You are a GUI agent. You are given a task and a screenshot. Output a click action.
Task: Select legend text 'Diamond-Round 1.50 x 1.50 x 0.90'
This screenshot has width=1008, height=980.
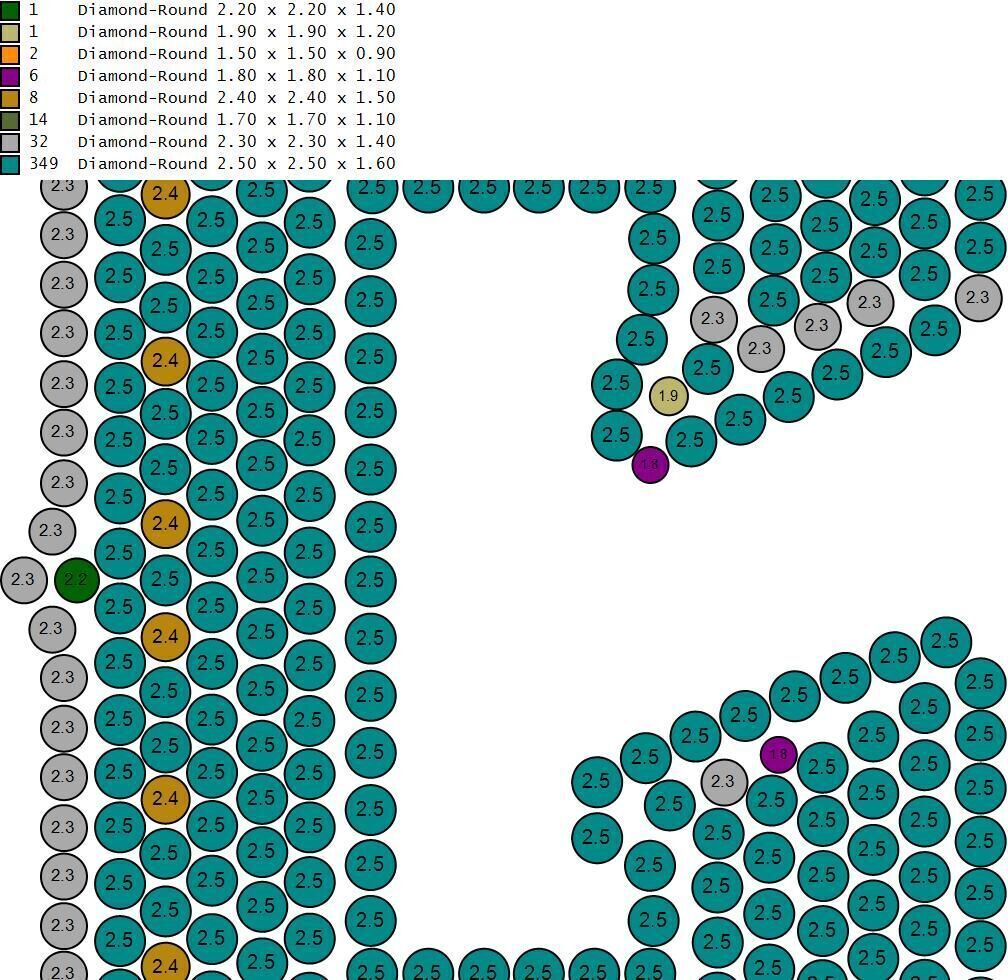click(x=237, y=53)
